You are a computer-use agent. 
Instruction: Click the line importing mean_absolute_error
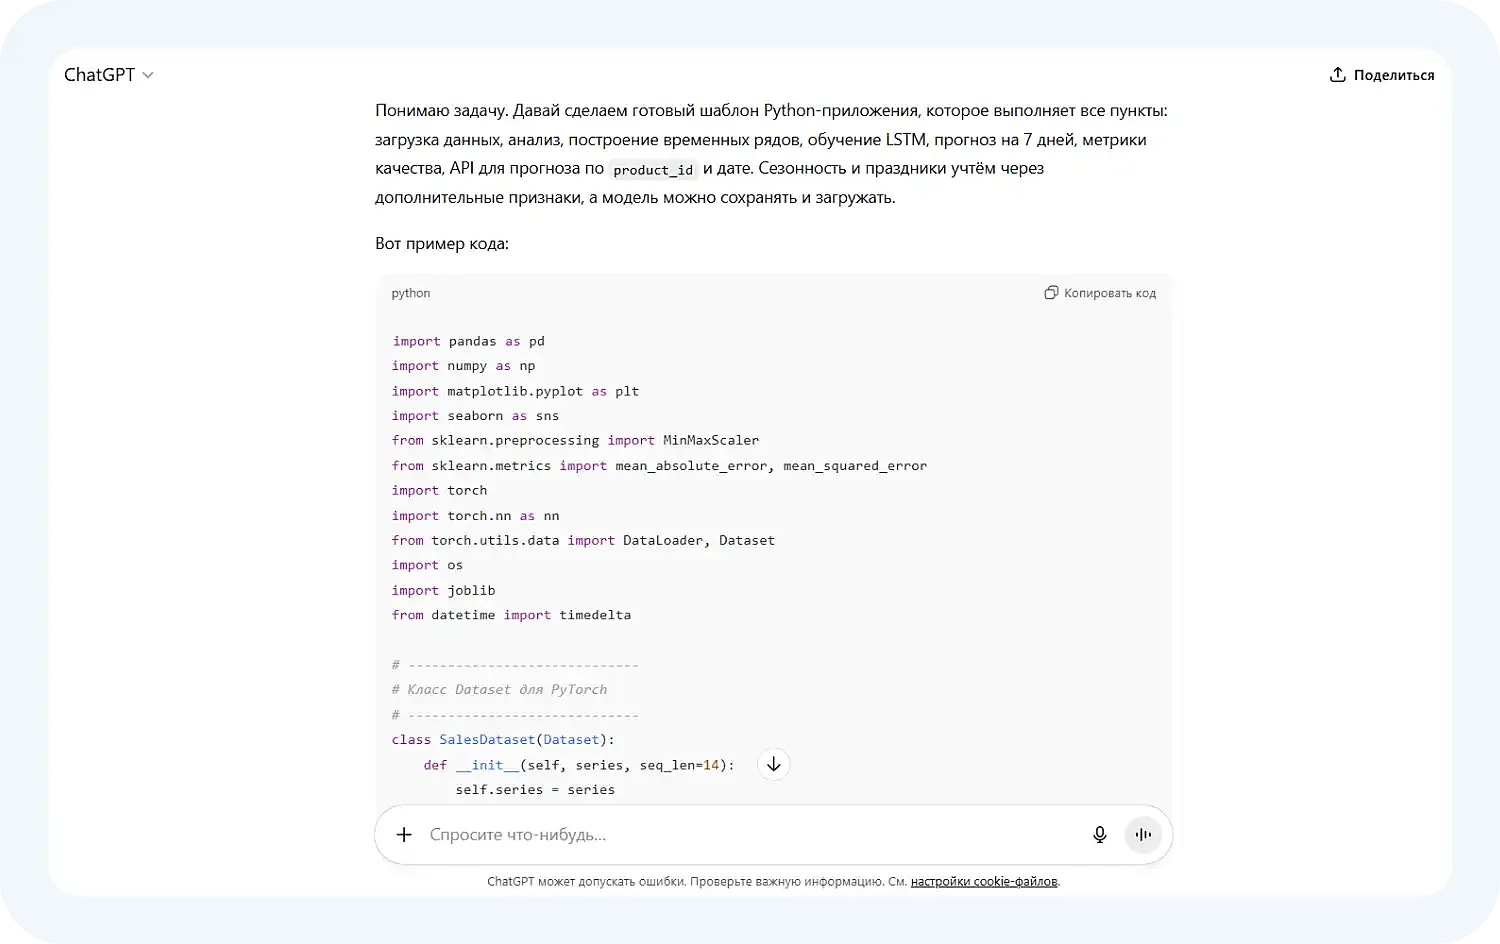coord(659,465)
